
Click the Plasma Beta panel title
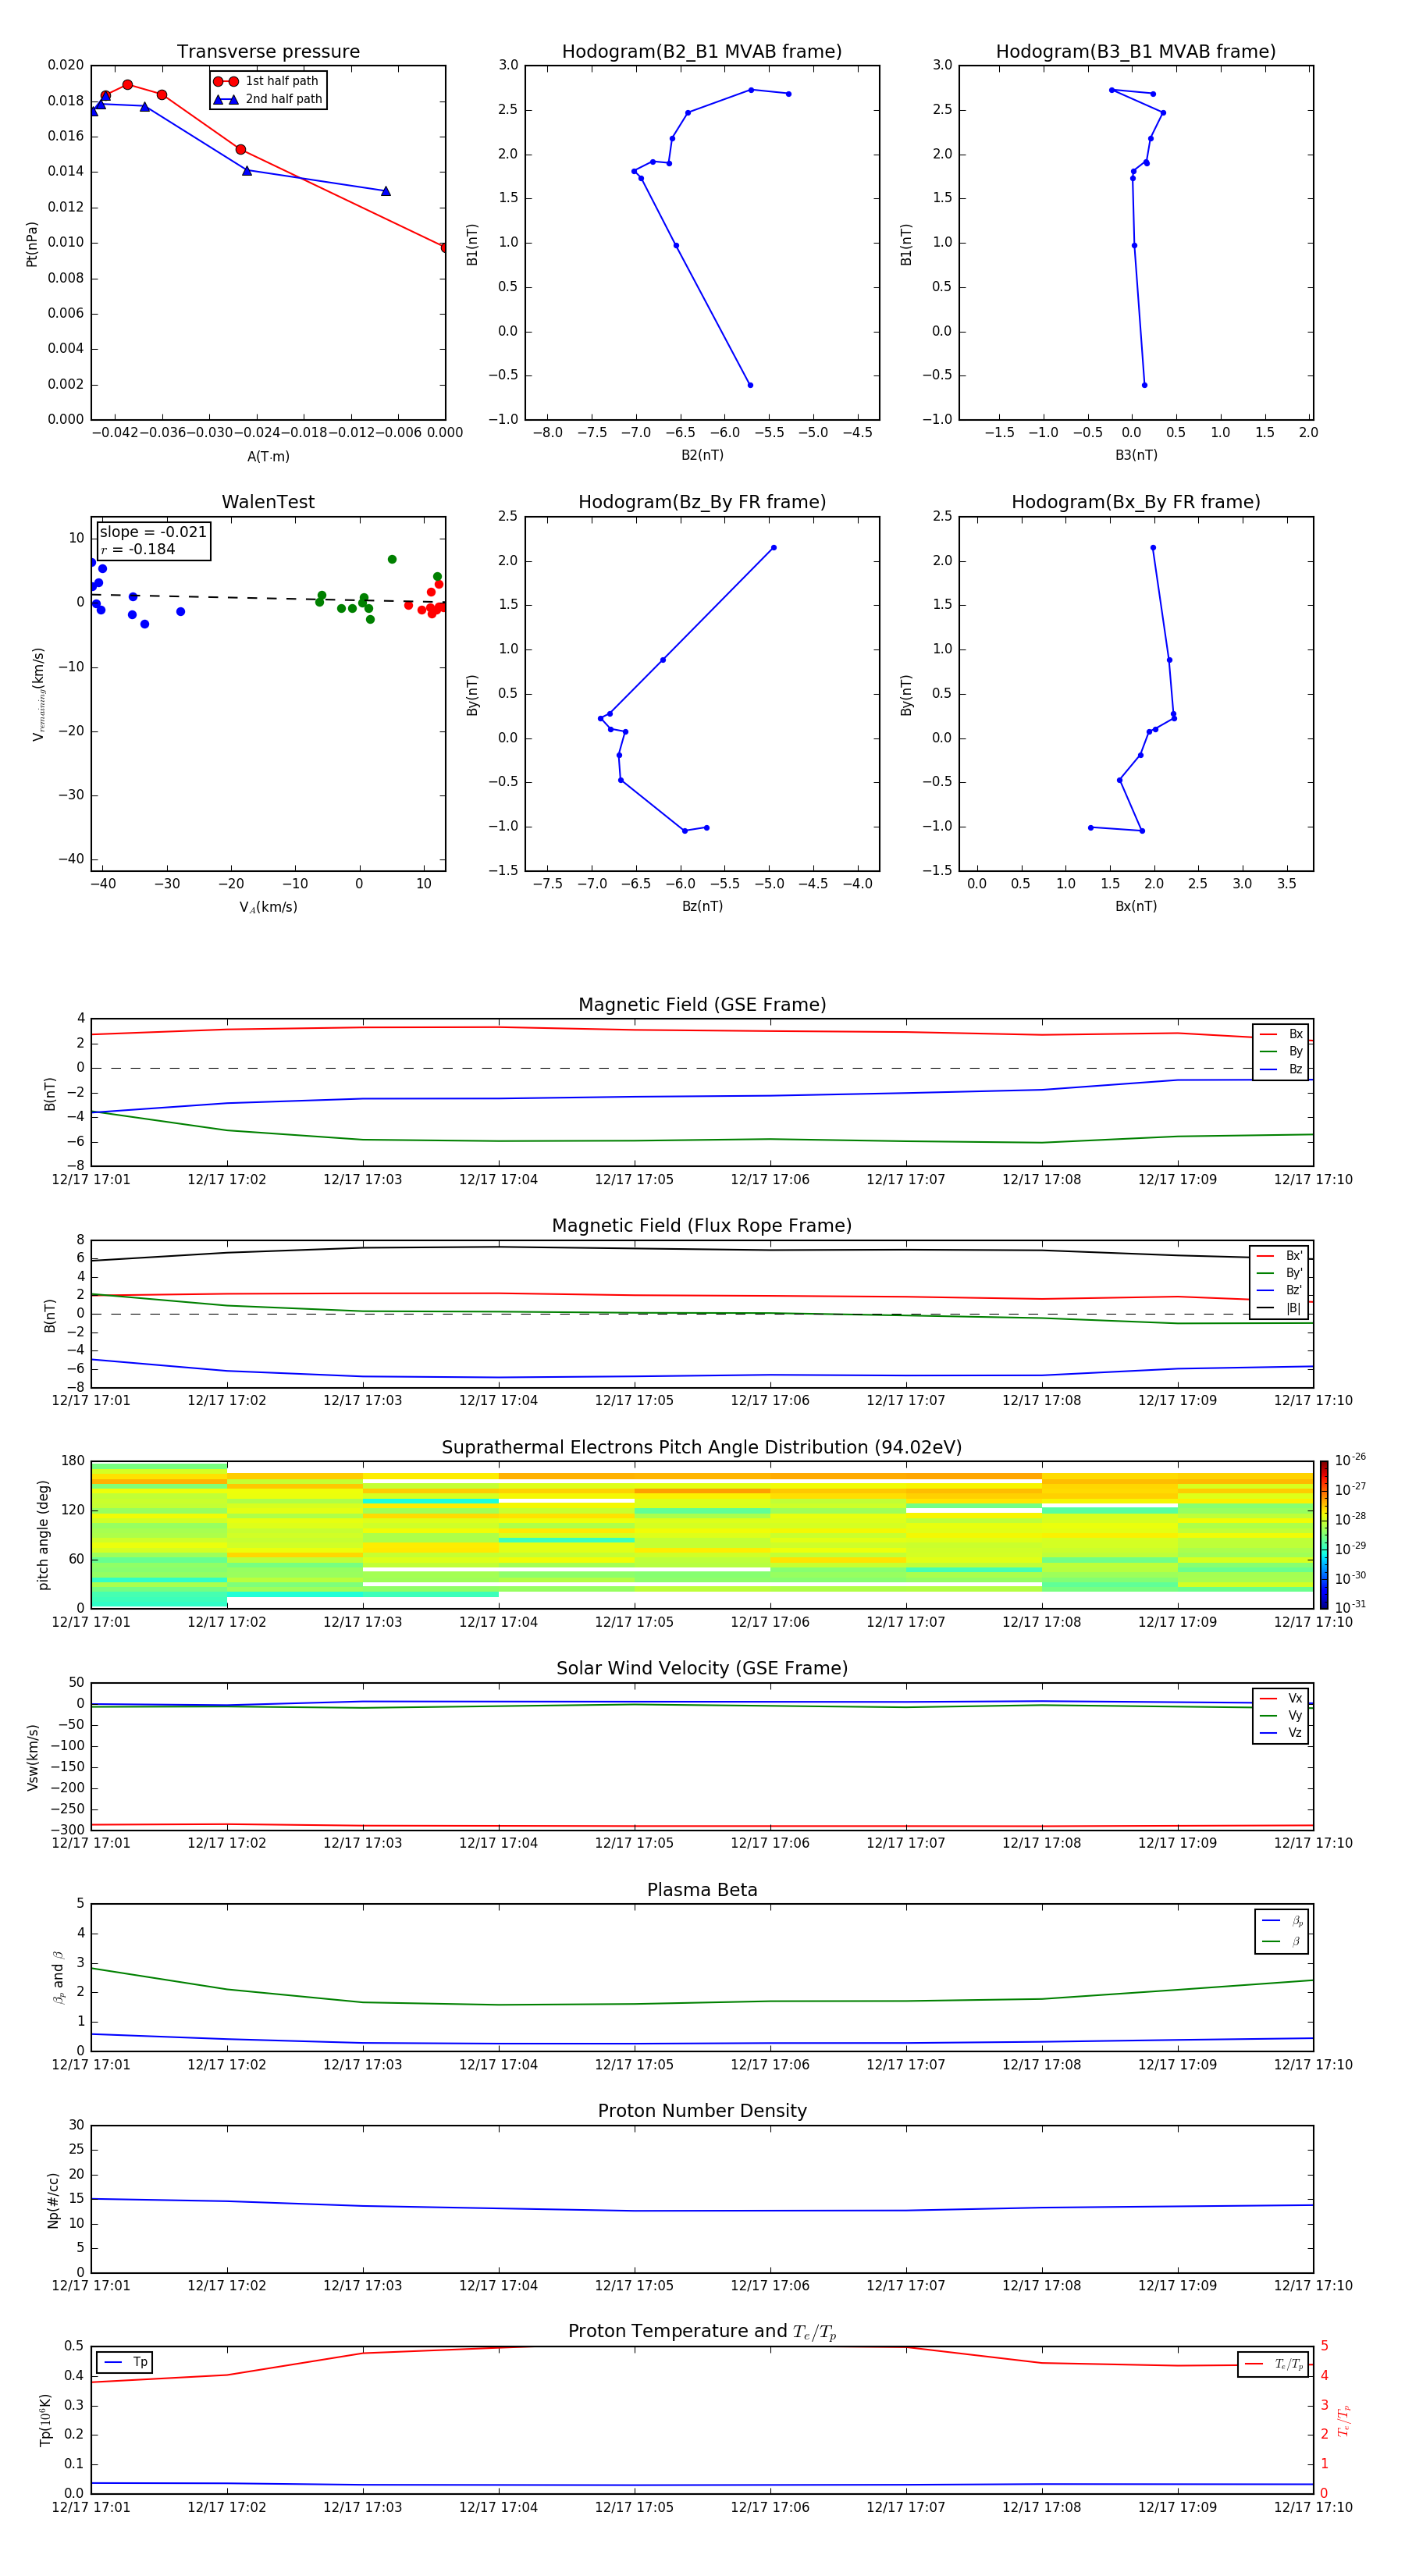click(x=702, y=1890)
